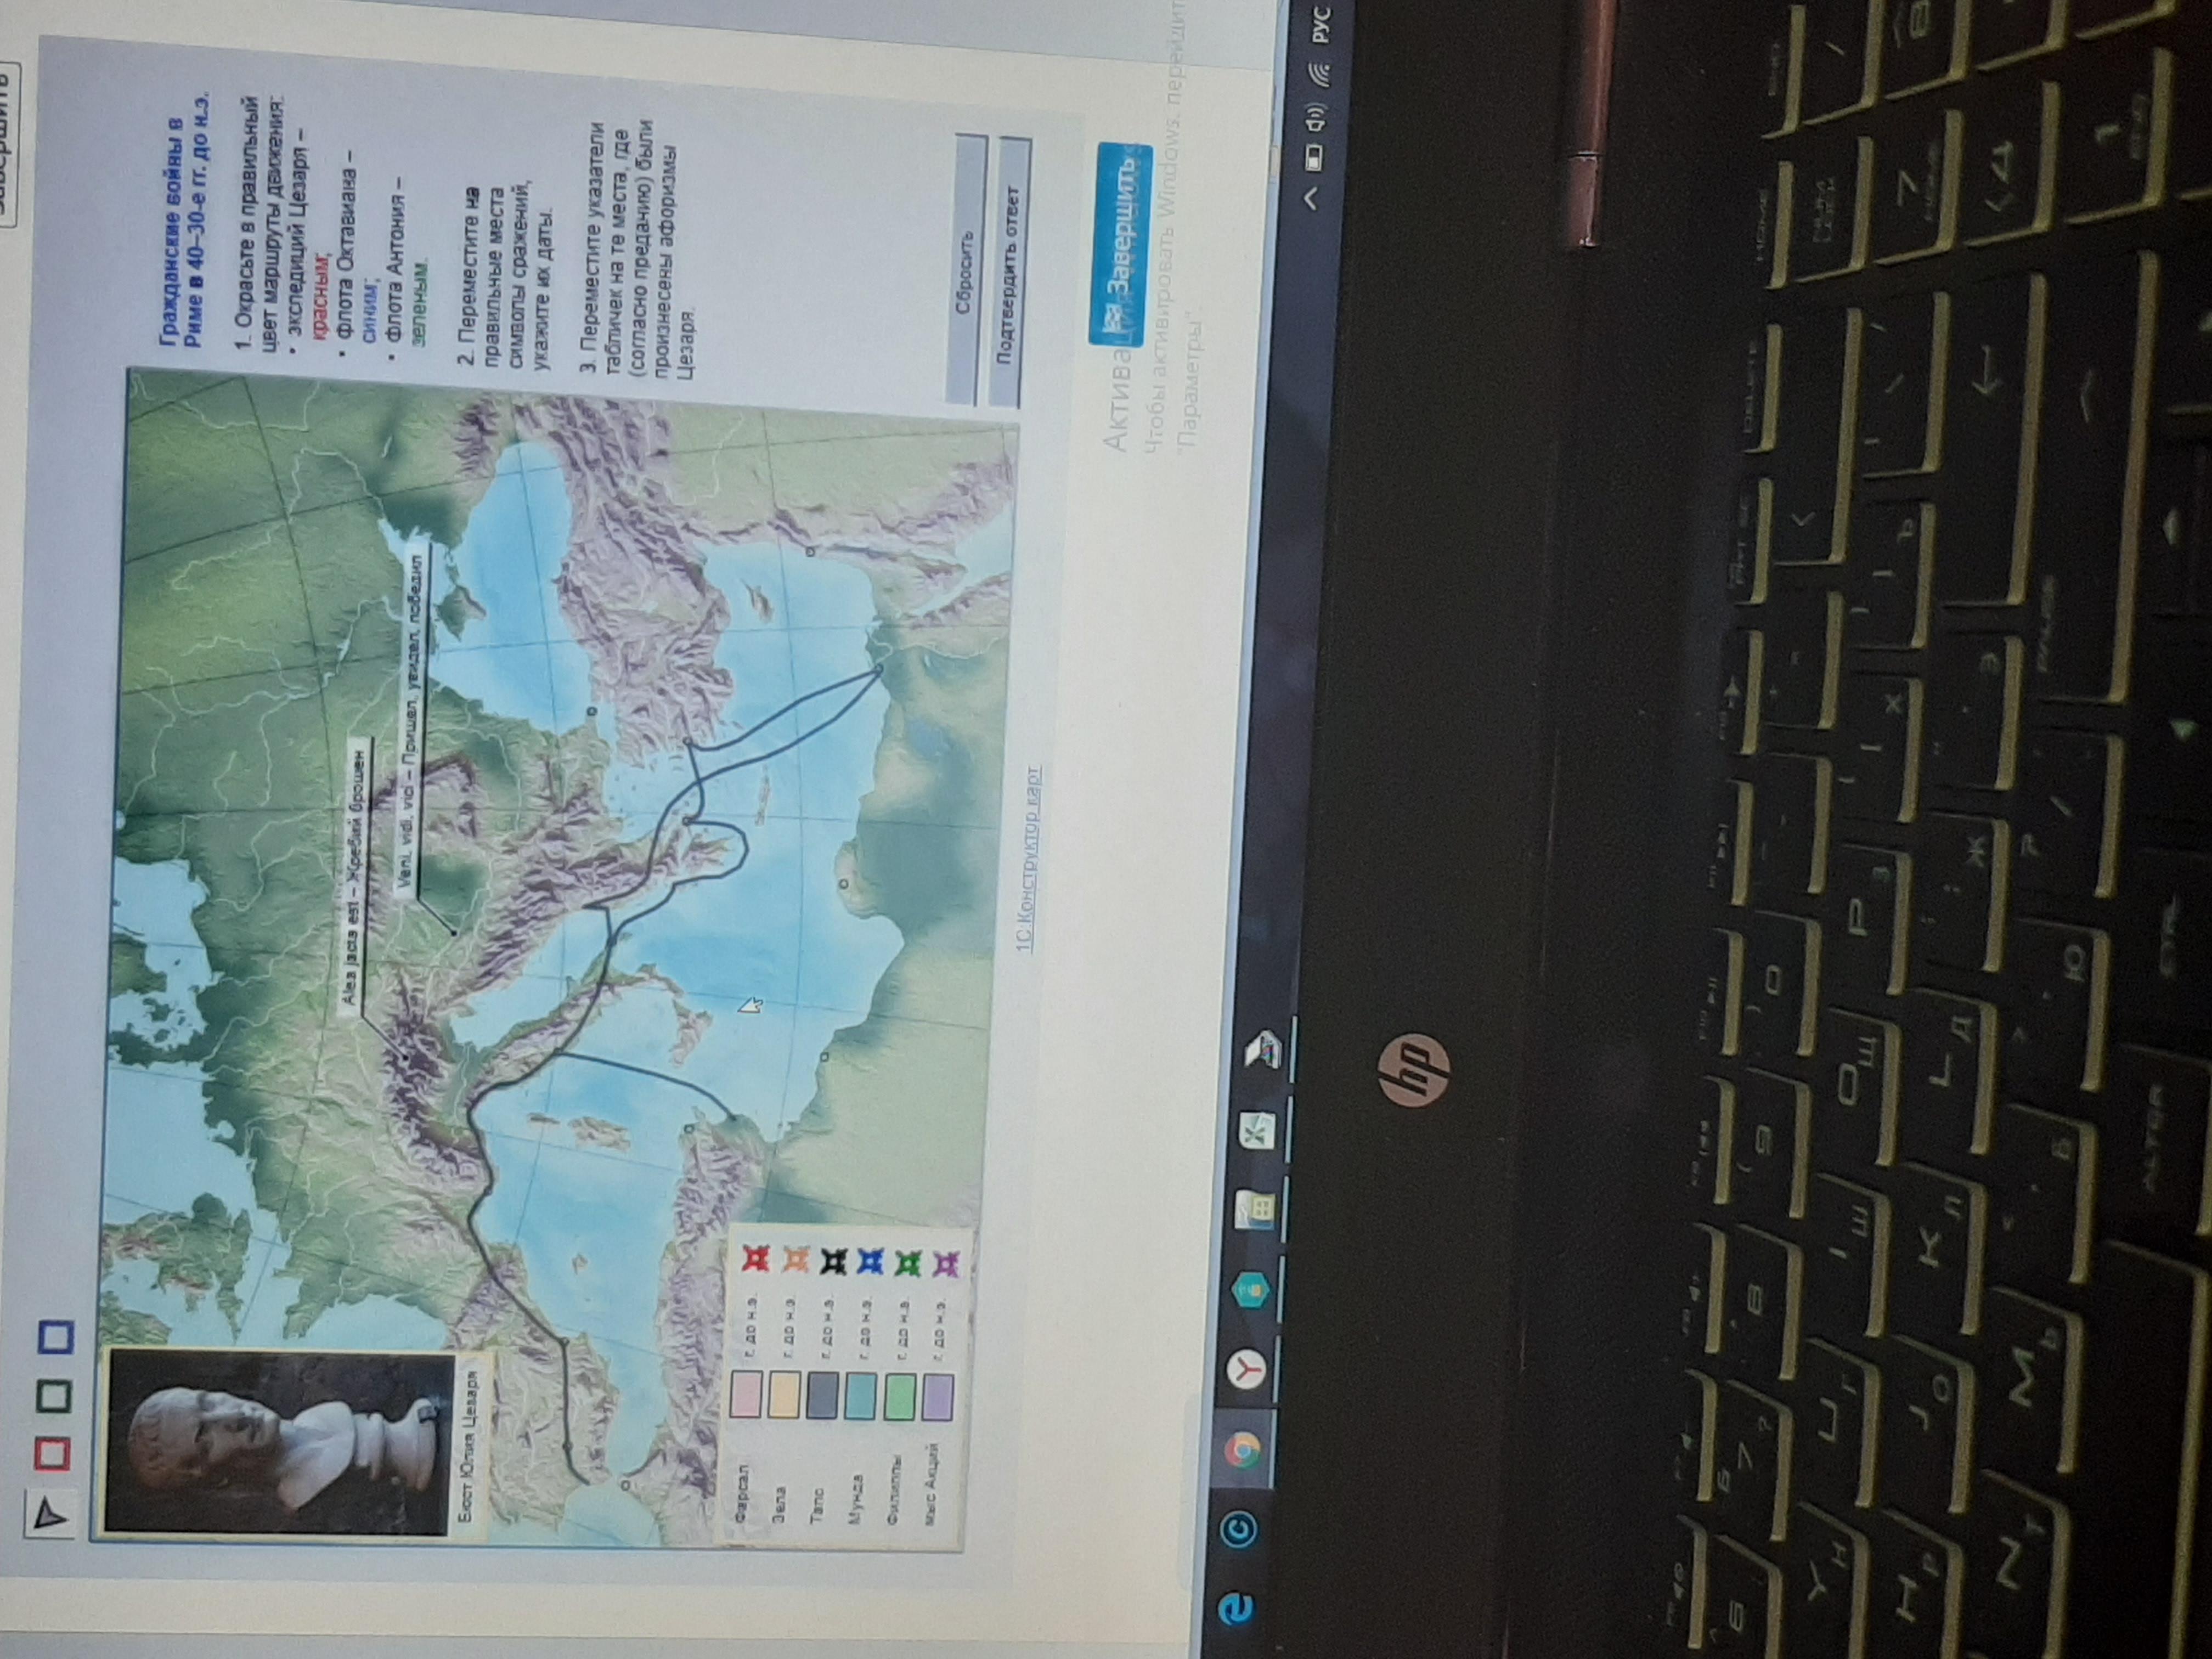Grab the red battle symbol for Фарсал
This screenshot has width=2212, height=1659.
[x=755, y=1259]
